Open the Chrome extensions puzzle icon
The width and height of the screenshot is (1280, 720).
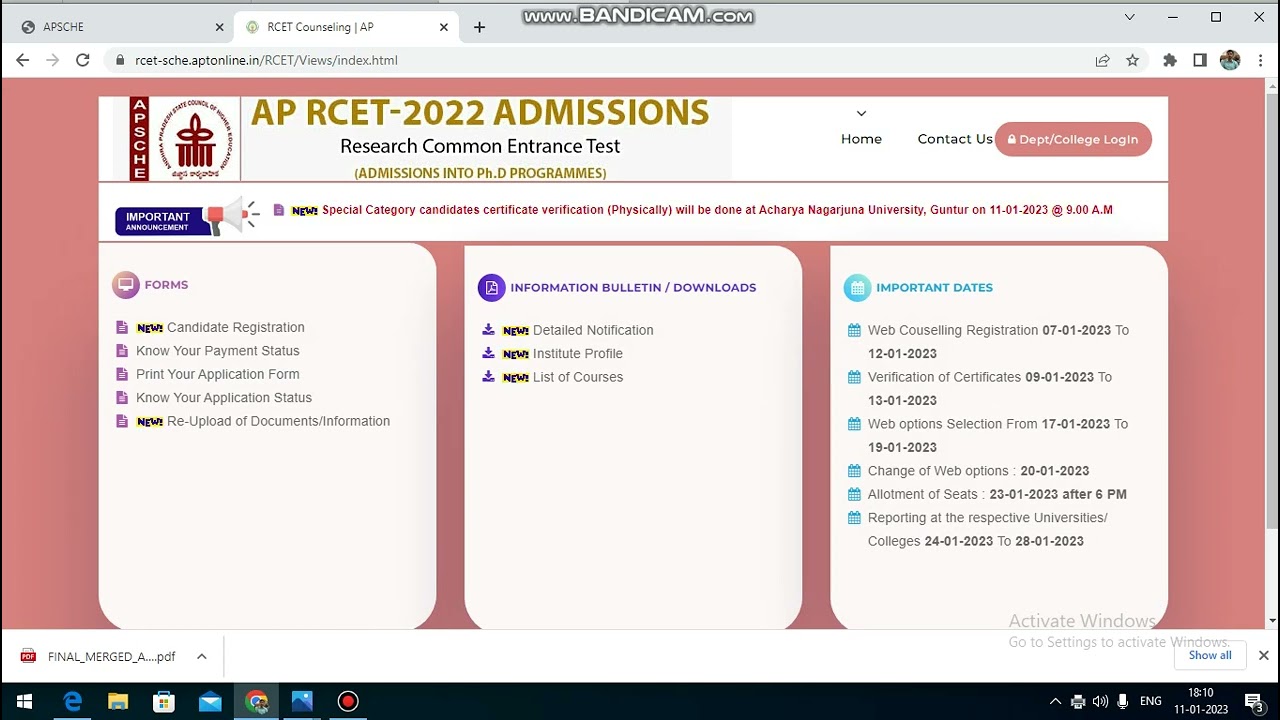pyautogui.click(x=1170, y=60)
